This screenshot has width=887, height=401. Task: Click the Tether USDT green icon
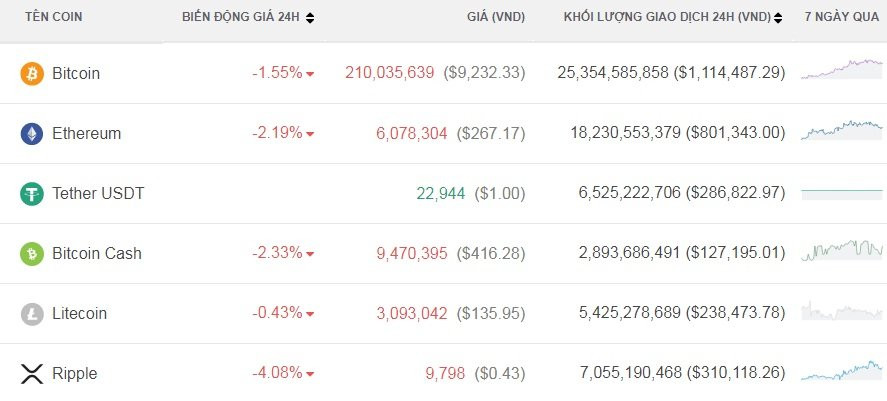[32, 193]
